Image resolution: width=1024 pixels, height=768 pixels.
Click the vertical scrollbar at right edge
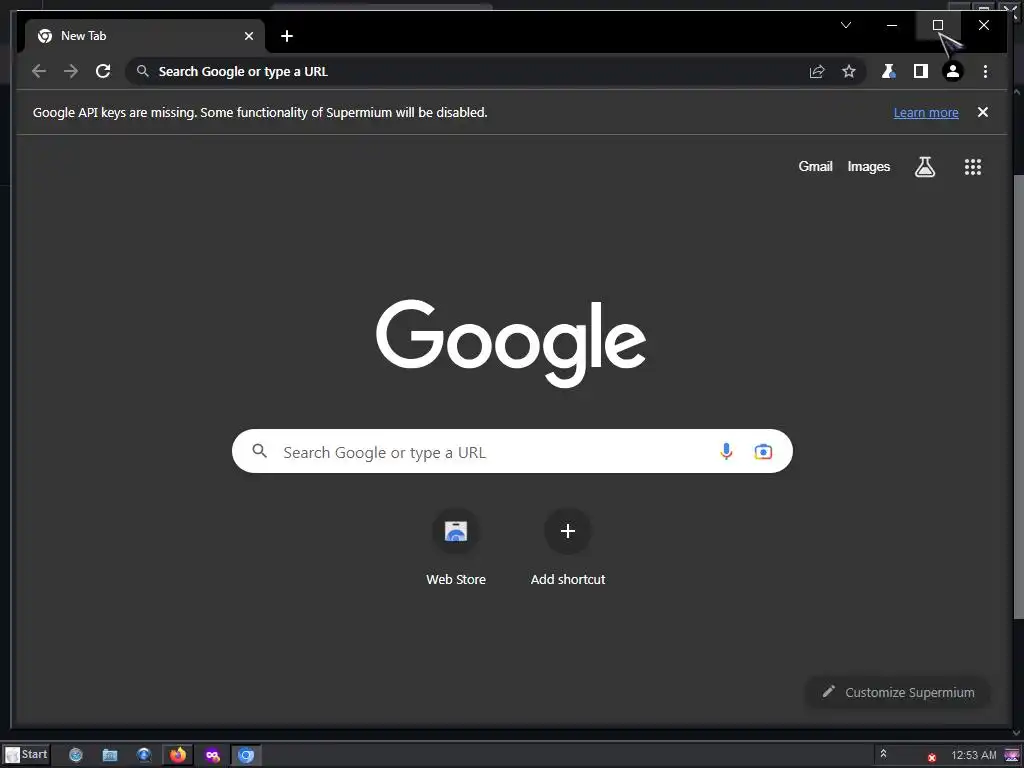point(1018,396)
